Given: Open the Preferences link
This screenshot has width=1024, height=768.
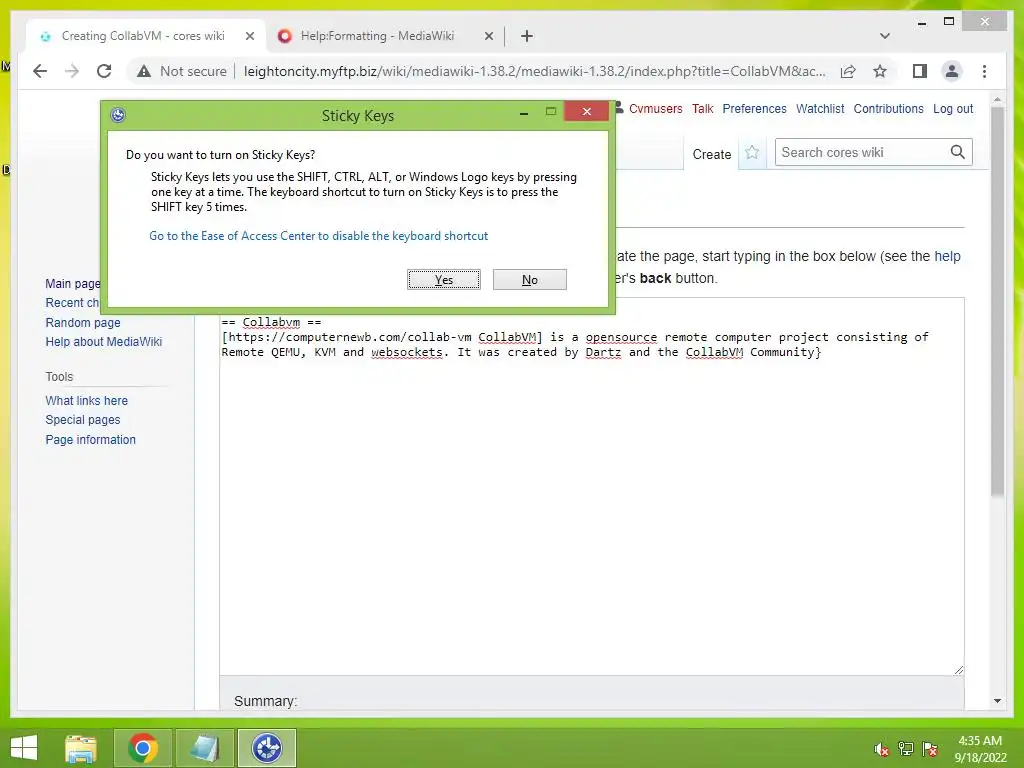Looking at the screenshot, I should click(754, 108).
